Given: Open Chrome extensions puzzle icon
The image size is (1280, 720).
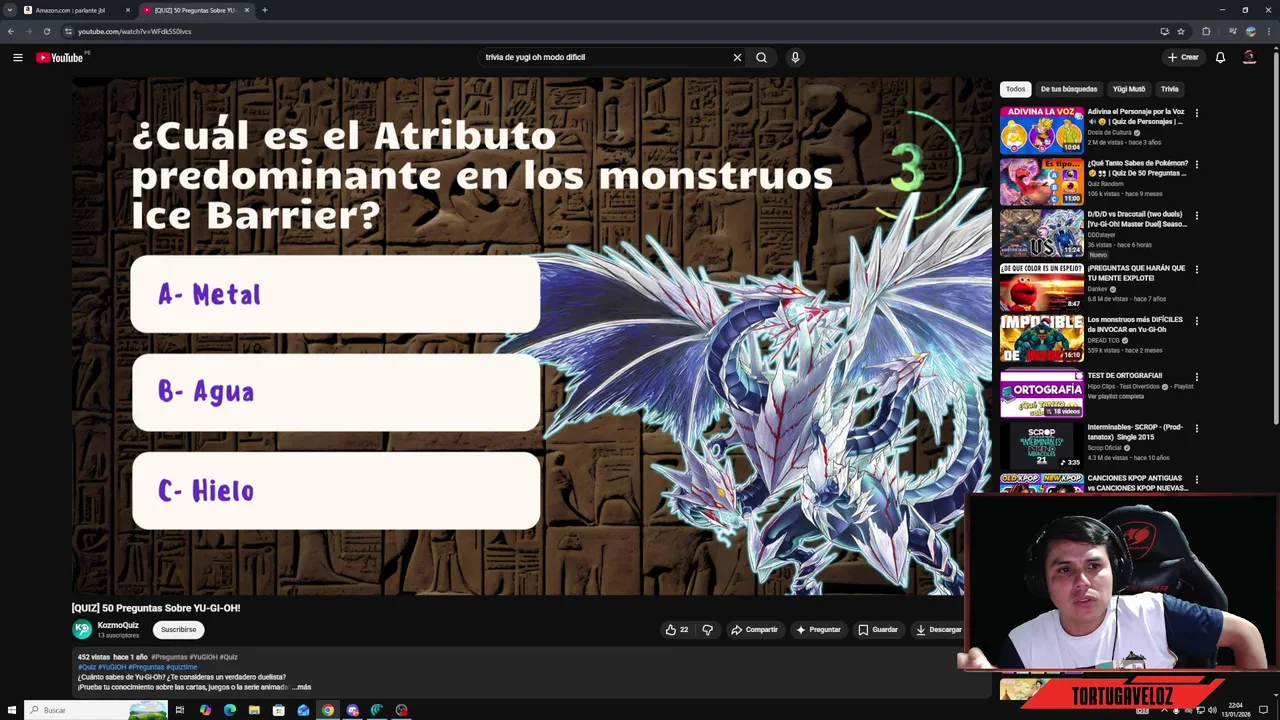Looking at the screenshot, I should (x=1206, y=31).
